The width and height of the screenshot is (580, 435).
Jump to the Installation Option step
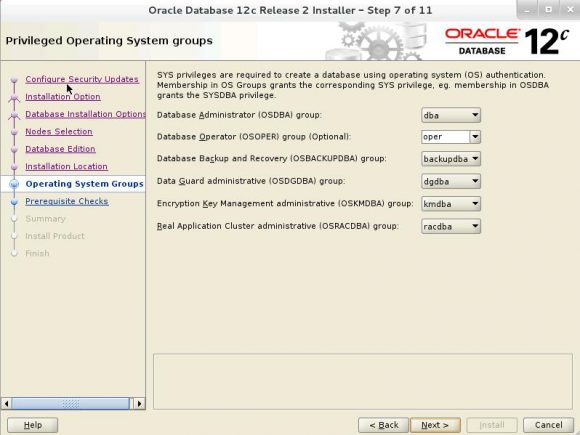tap(63, 97)
